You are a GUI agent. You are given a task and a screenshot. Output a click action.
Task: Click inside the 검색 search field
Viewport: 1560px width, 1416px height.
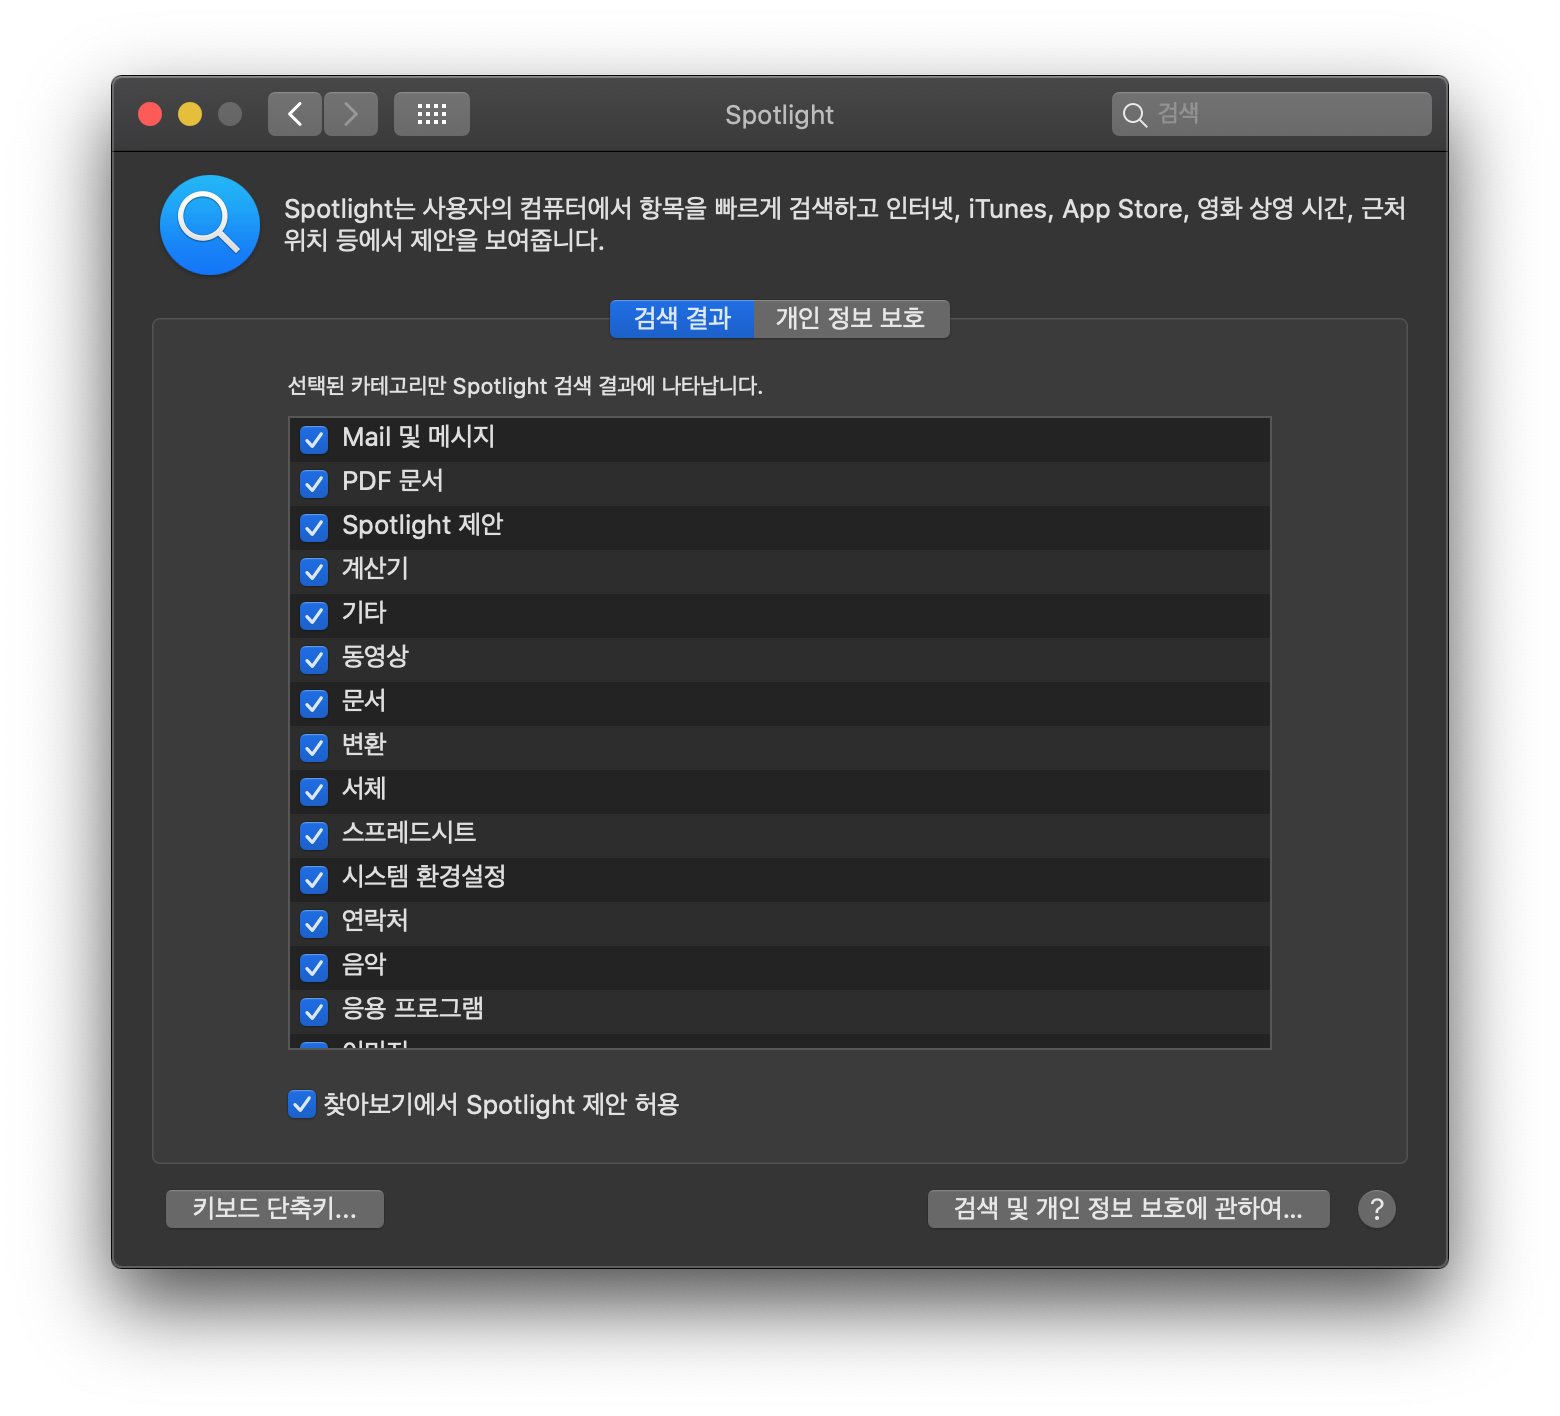(x=1272, y=114)
